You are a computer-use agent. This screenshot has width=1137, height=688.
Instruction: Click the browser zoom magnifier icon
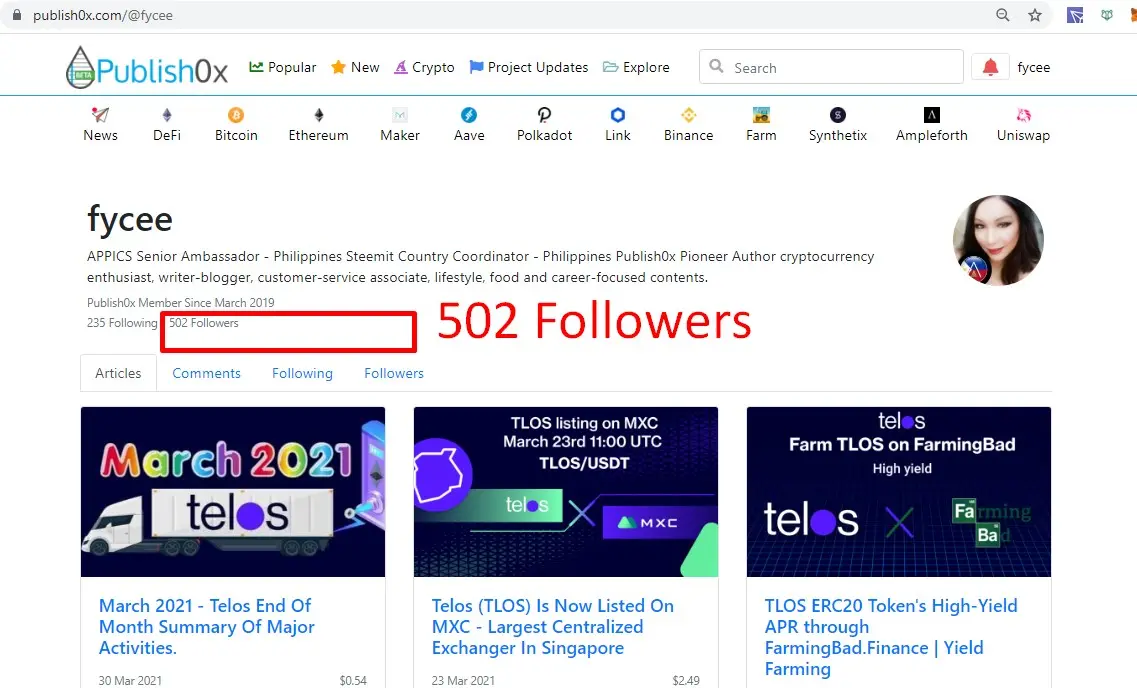click(1003, 14)
